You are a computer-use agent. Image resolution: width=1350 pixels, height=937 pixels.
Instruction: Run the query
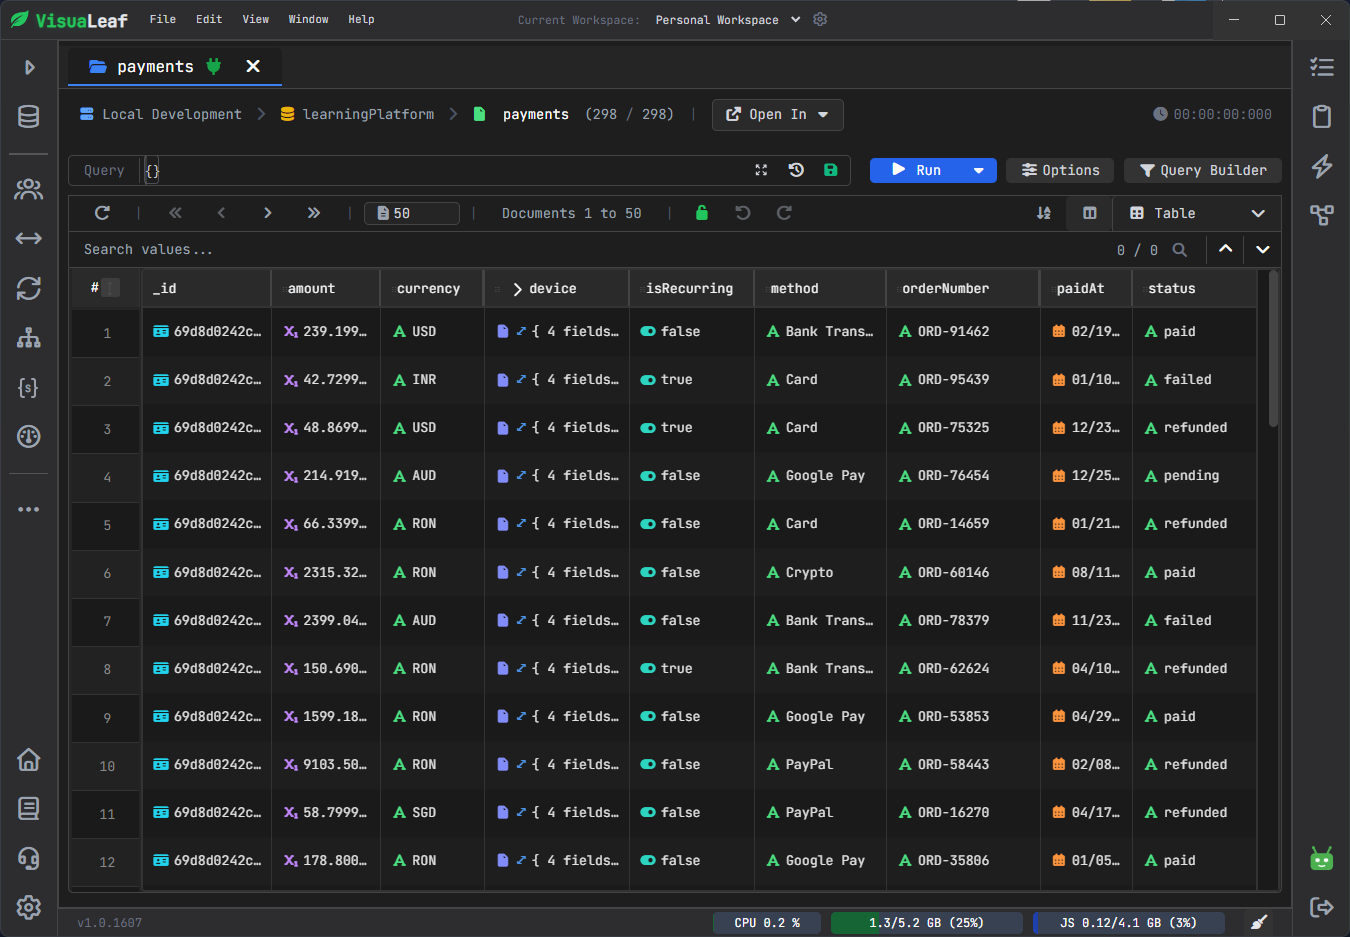[x=916, y=170]
